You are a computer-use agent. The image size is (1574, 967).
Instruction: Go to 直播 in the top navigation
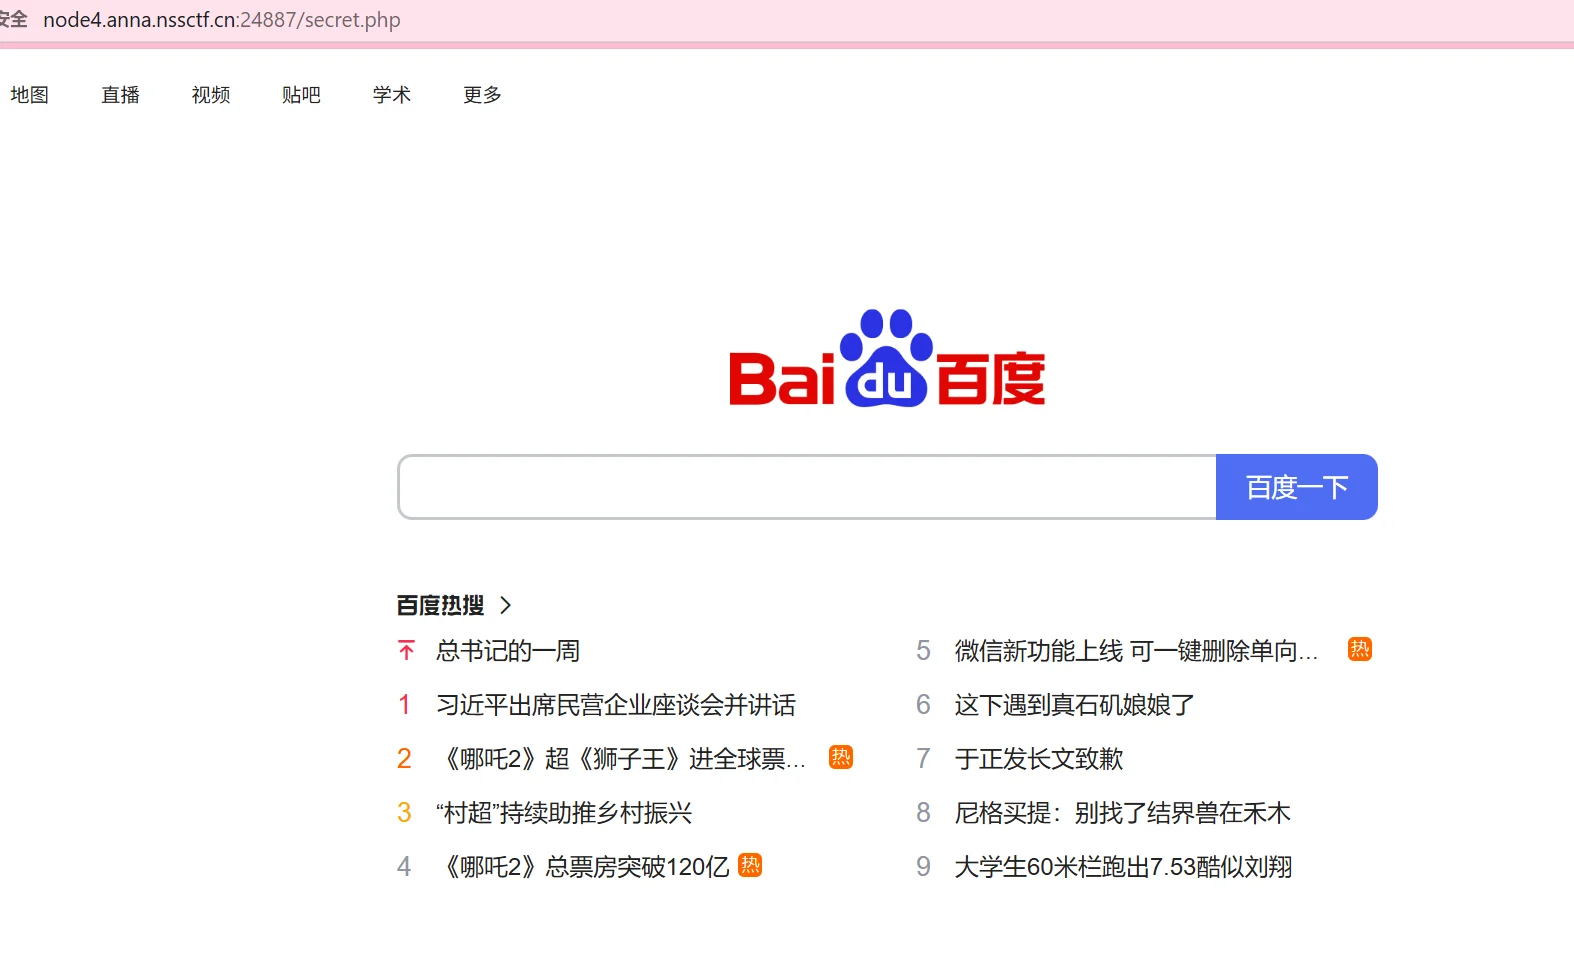(120, 95)
